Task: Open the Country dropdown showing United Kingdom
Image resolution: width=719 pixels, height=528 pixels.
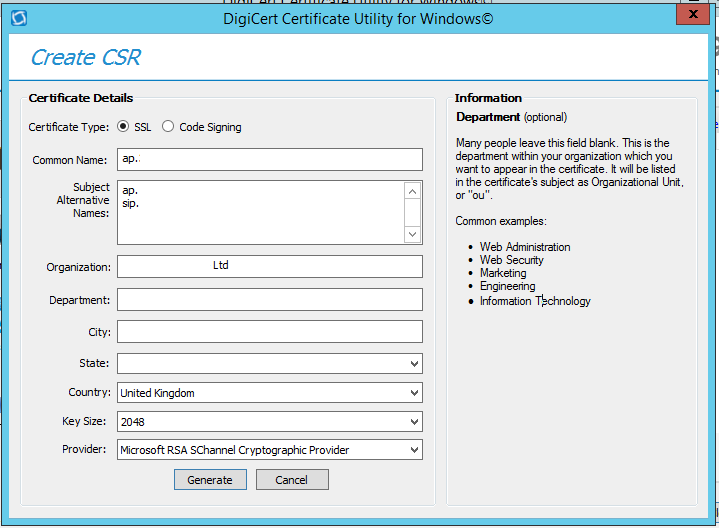Action: coord(270,393)
